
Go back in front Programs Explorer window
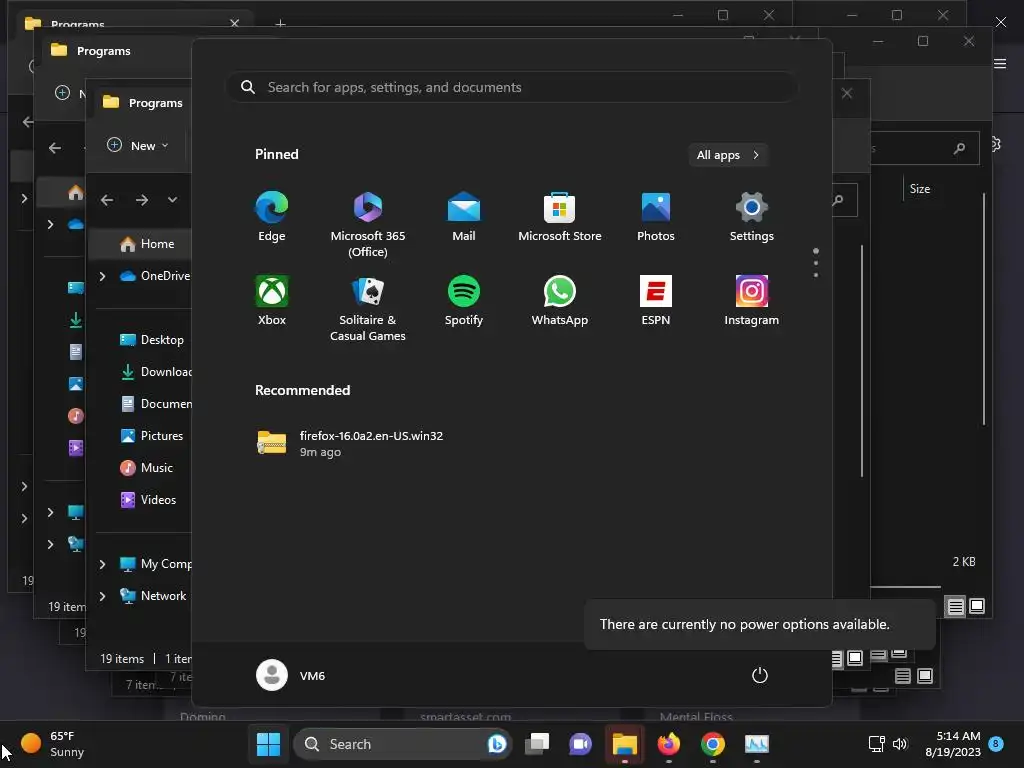click(x=107, y=200)
